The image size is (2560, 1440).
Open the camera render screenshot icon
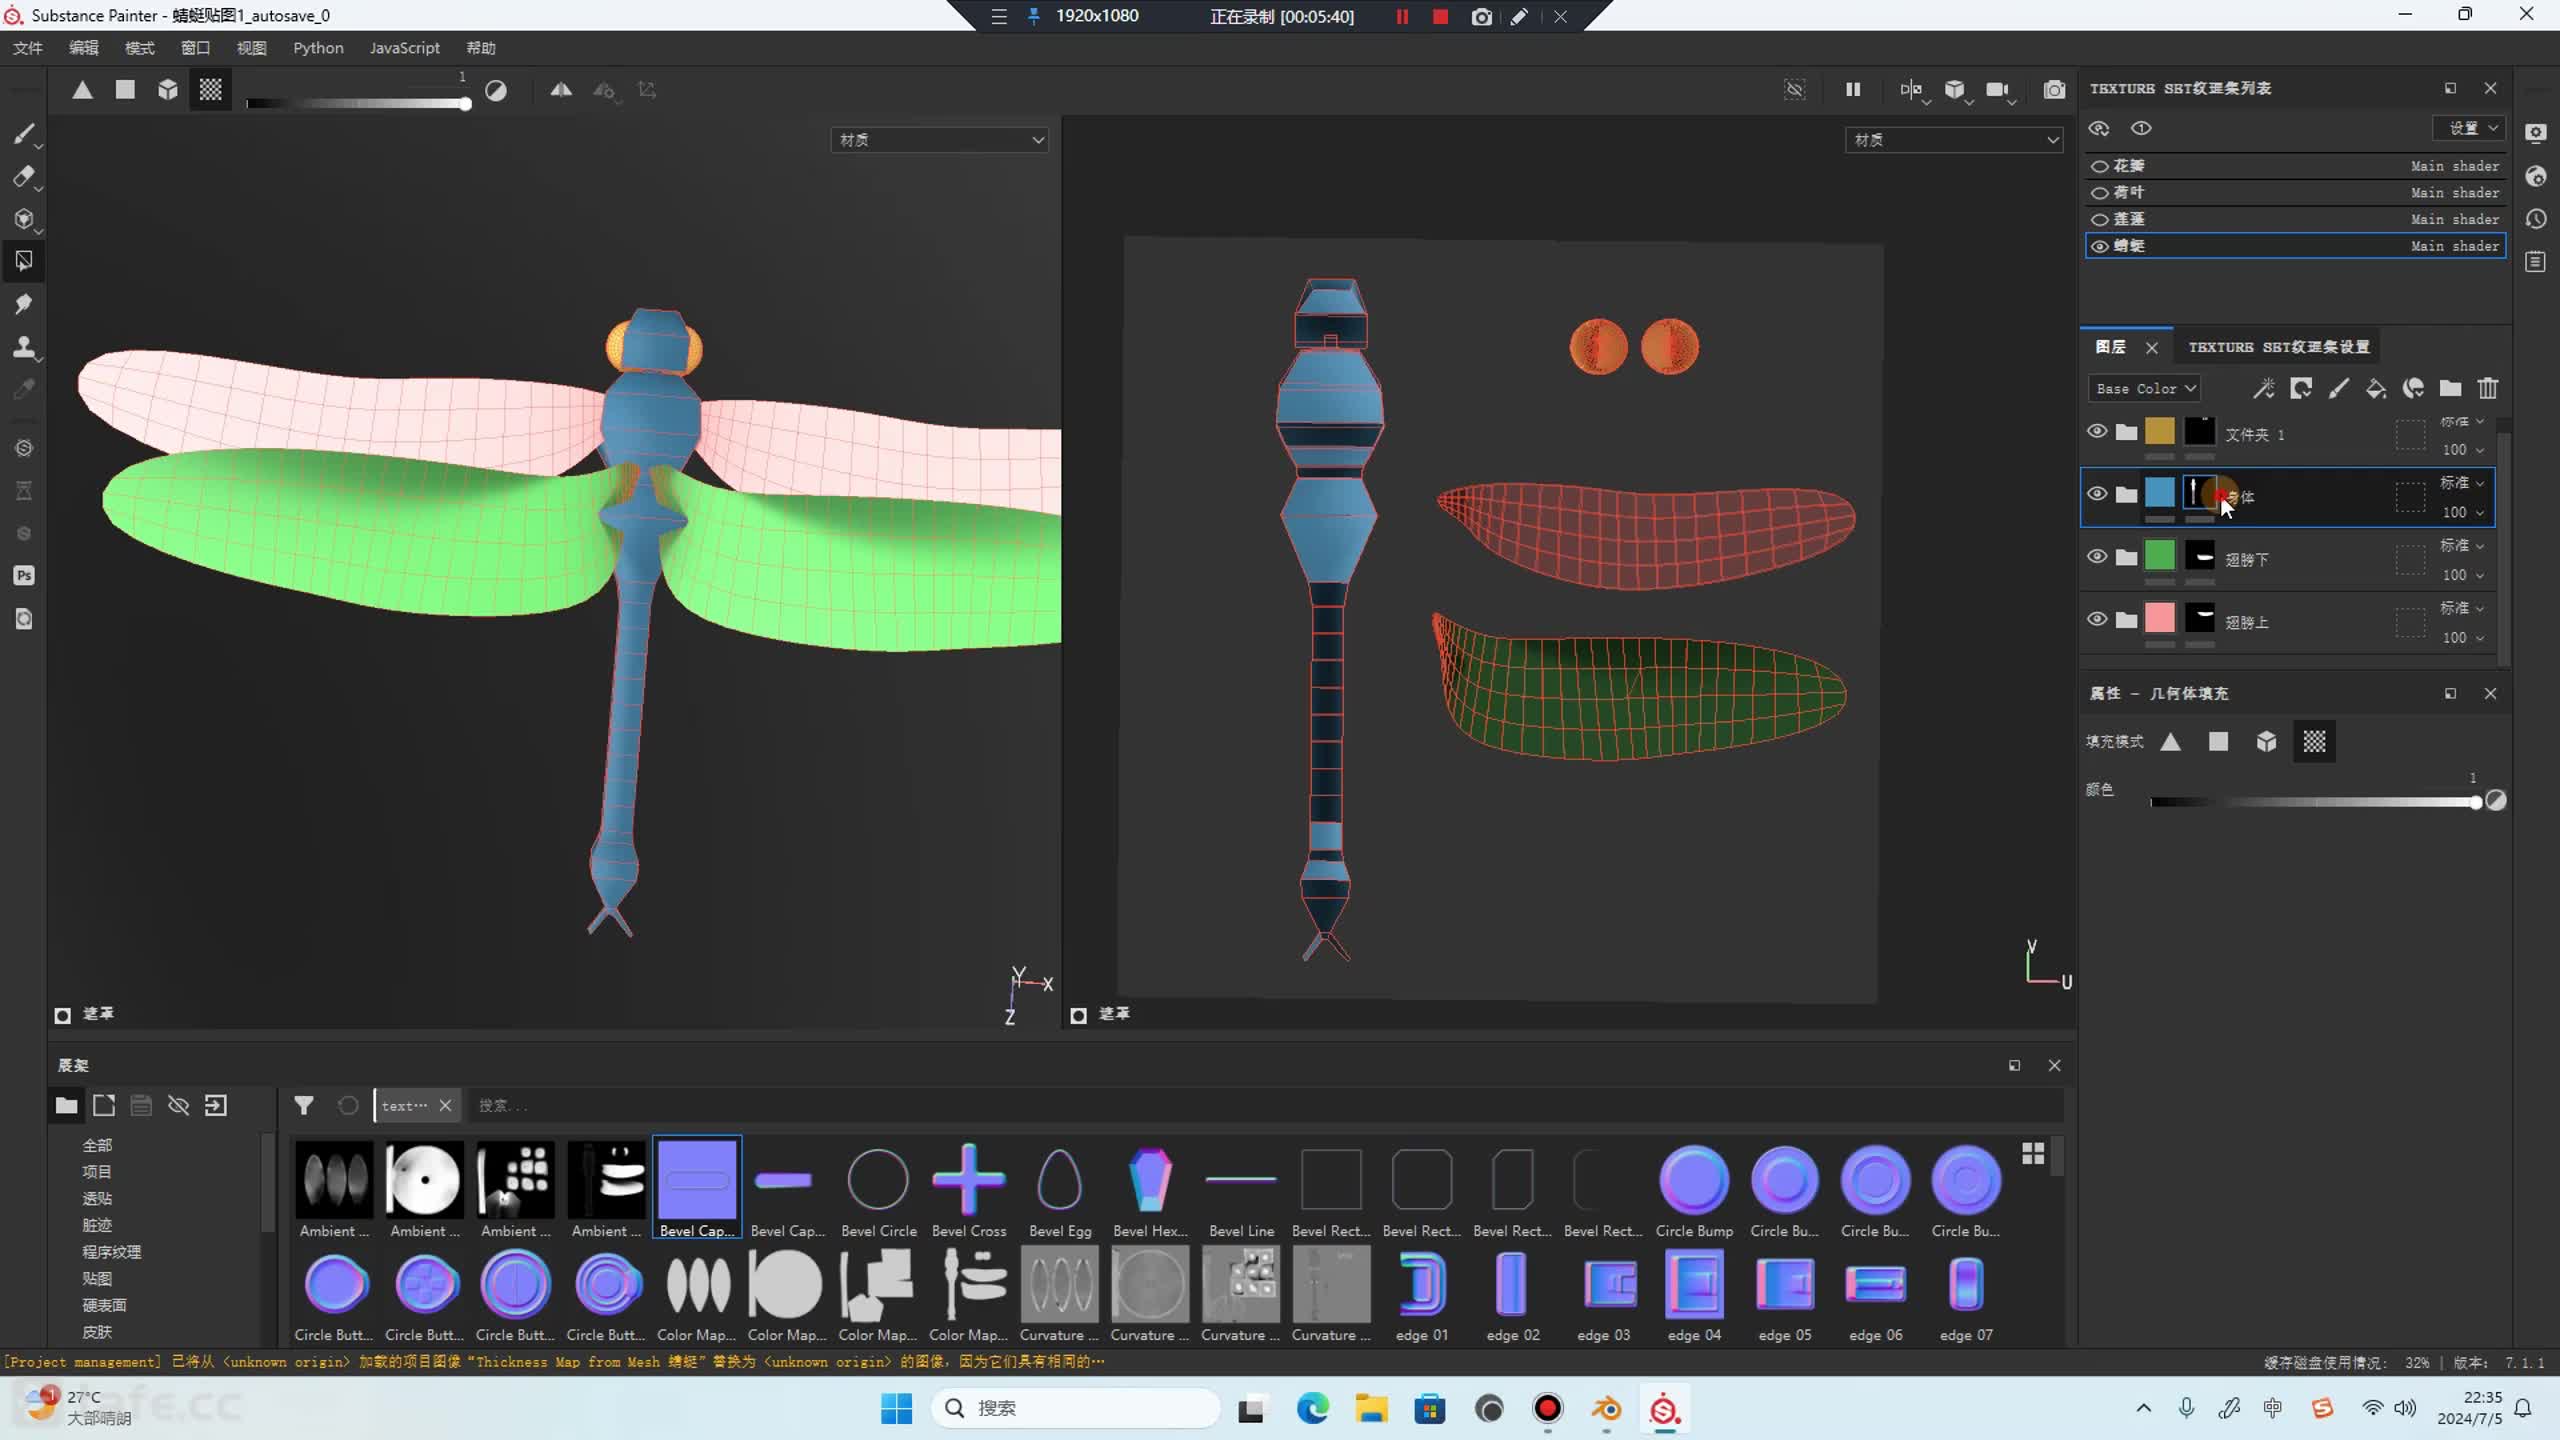(2054, 90)
